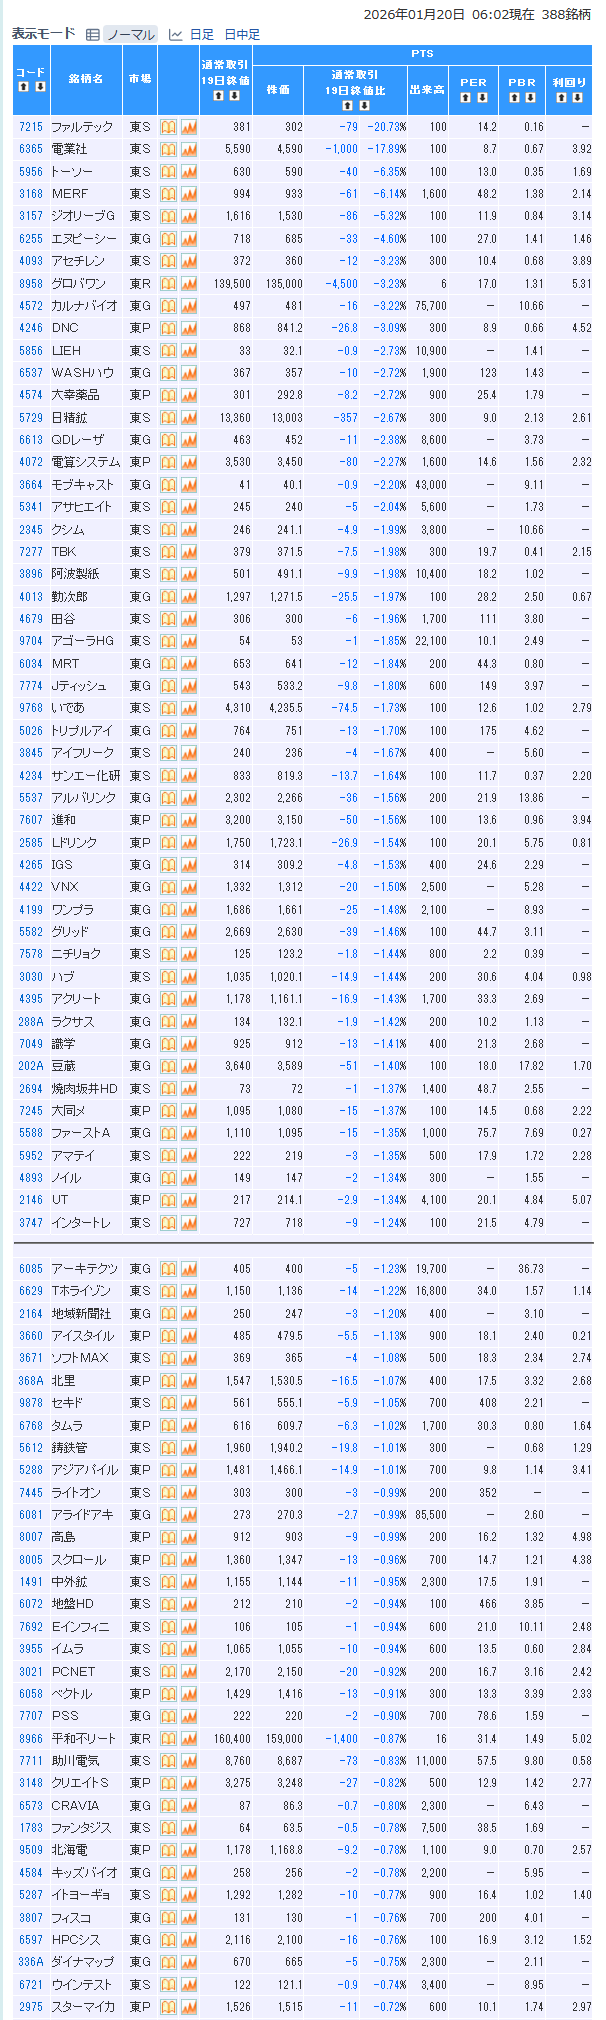Switch display mode to 日足
Viewport: 606px width, 2020px height.
click(201, 35)
